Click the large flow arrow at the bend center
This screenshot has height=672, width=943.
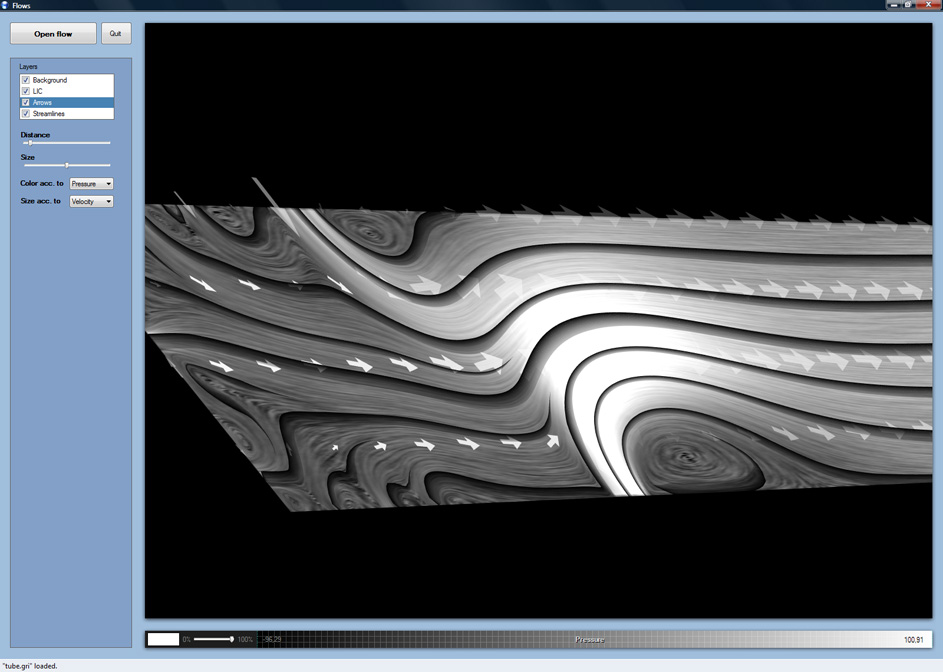490,361
